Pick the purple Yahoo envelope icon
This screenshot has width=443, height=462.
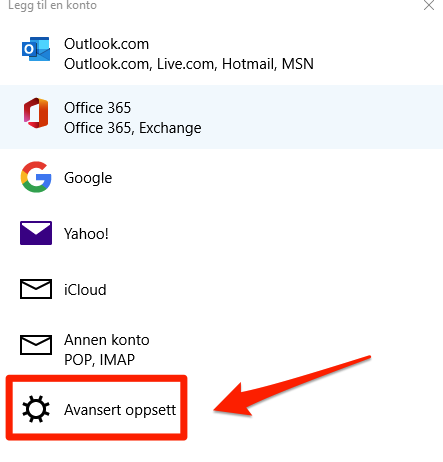coord(36,233)
